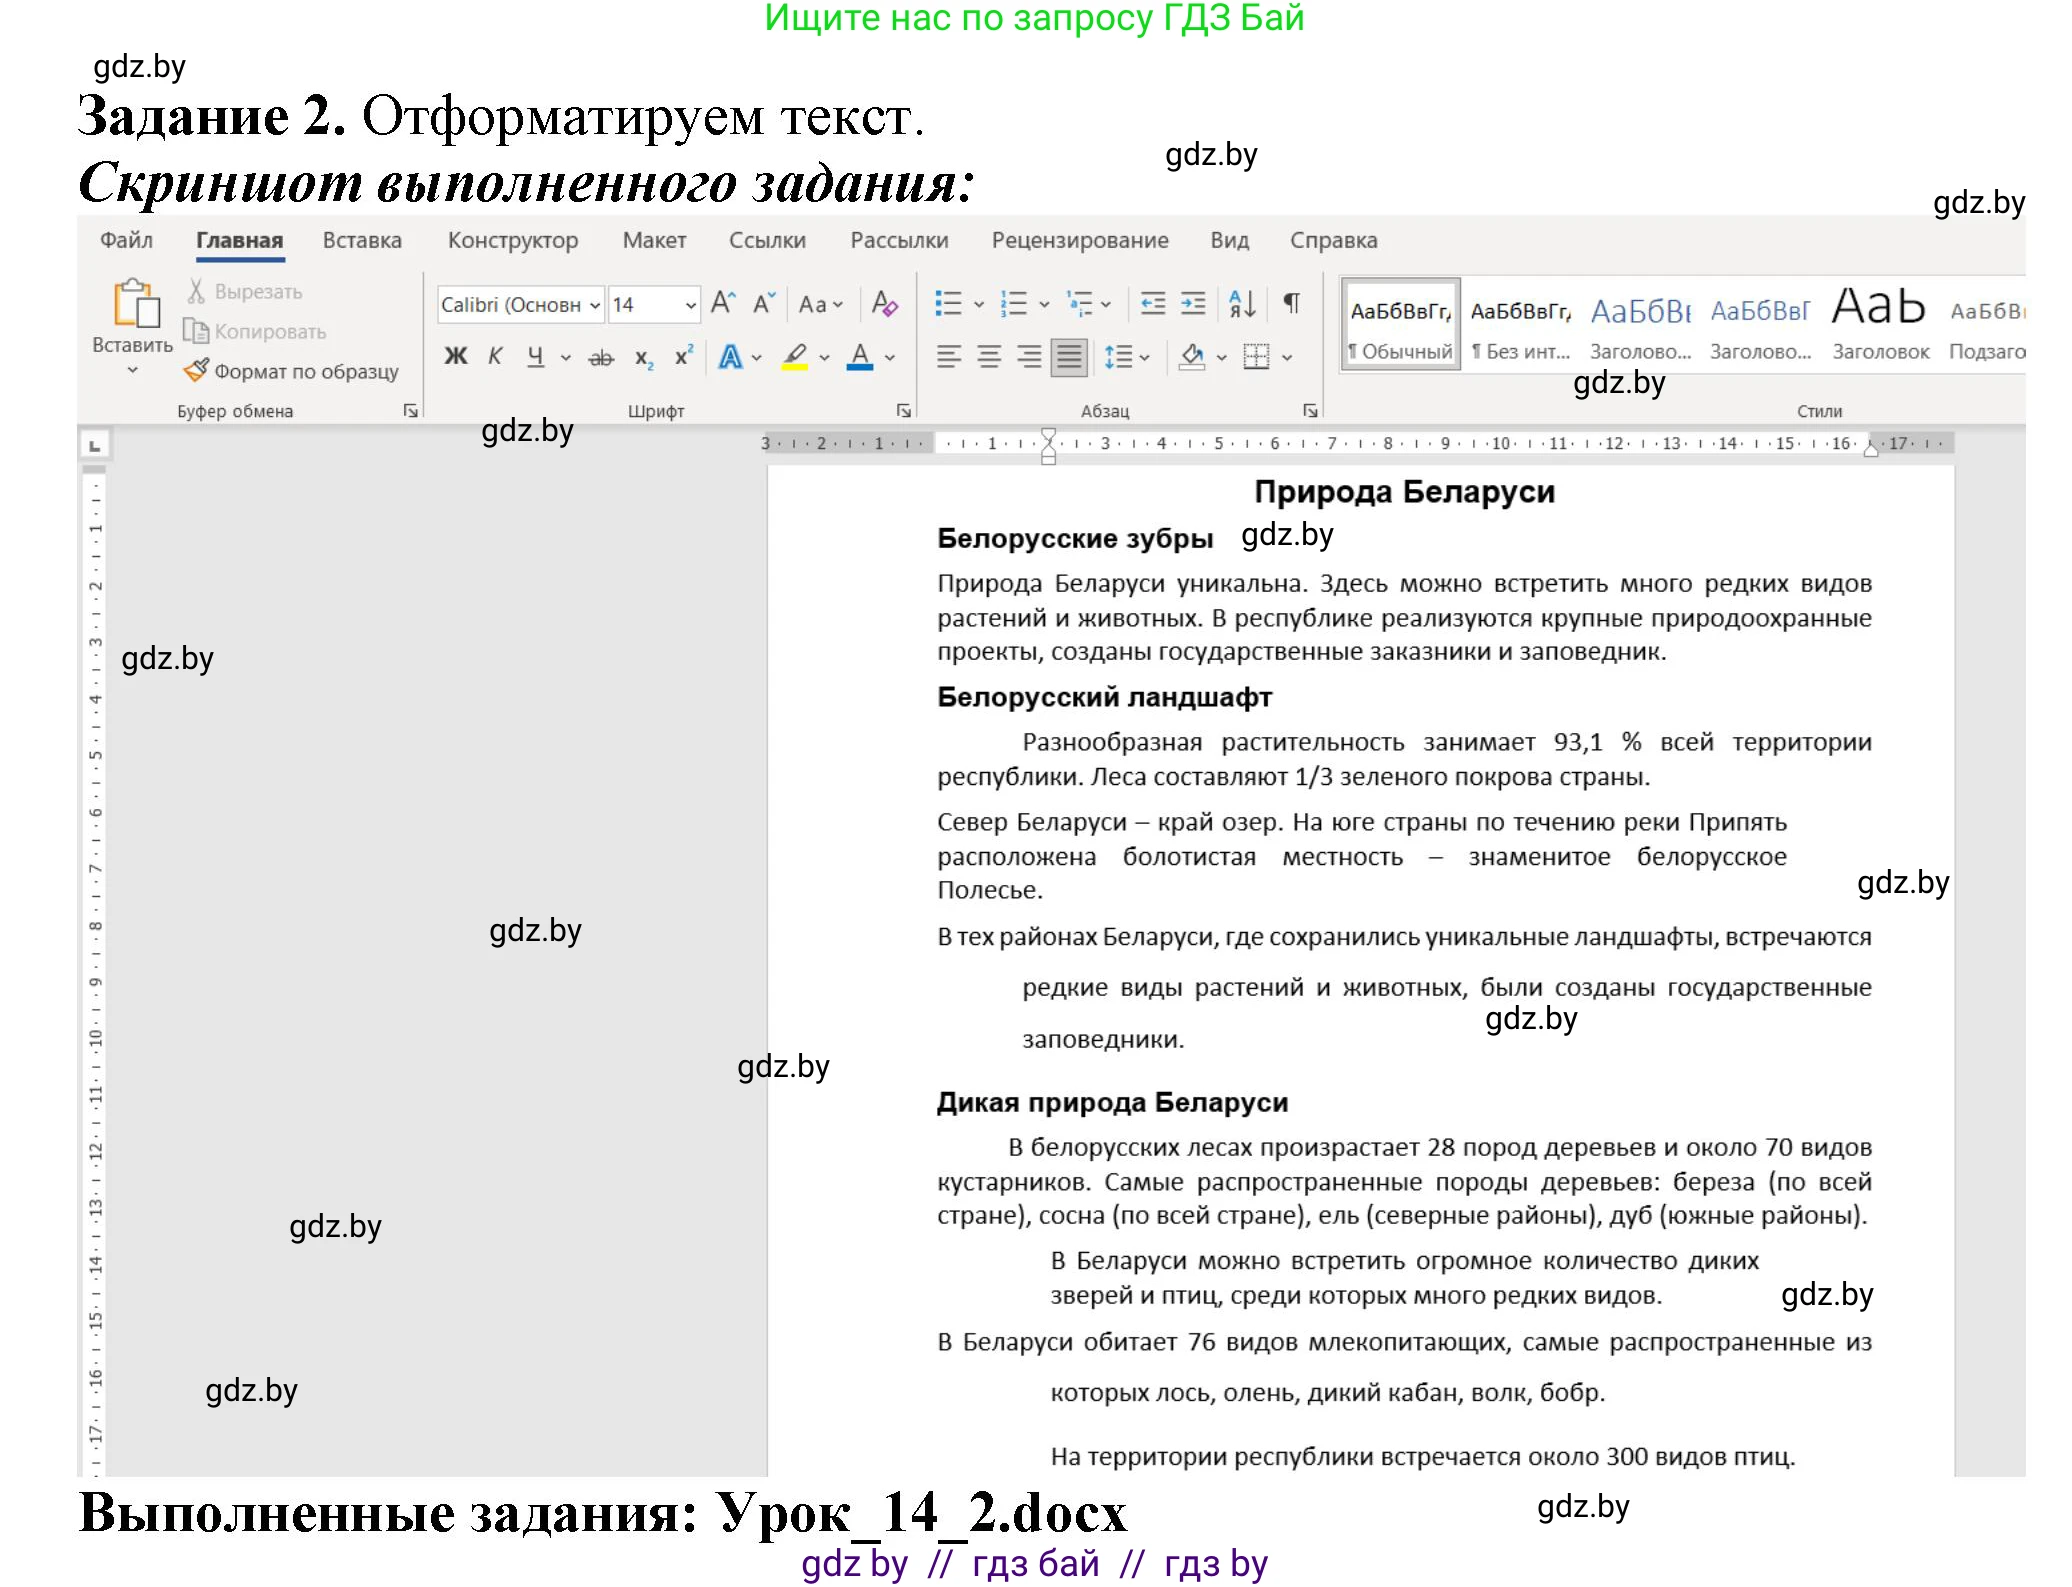
Task: Apply large Заголовок title style
Action: pyautogui.click(x=1880, y=325)
